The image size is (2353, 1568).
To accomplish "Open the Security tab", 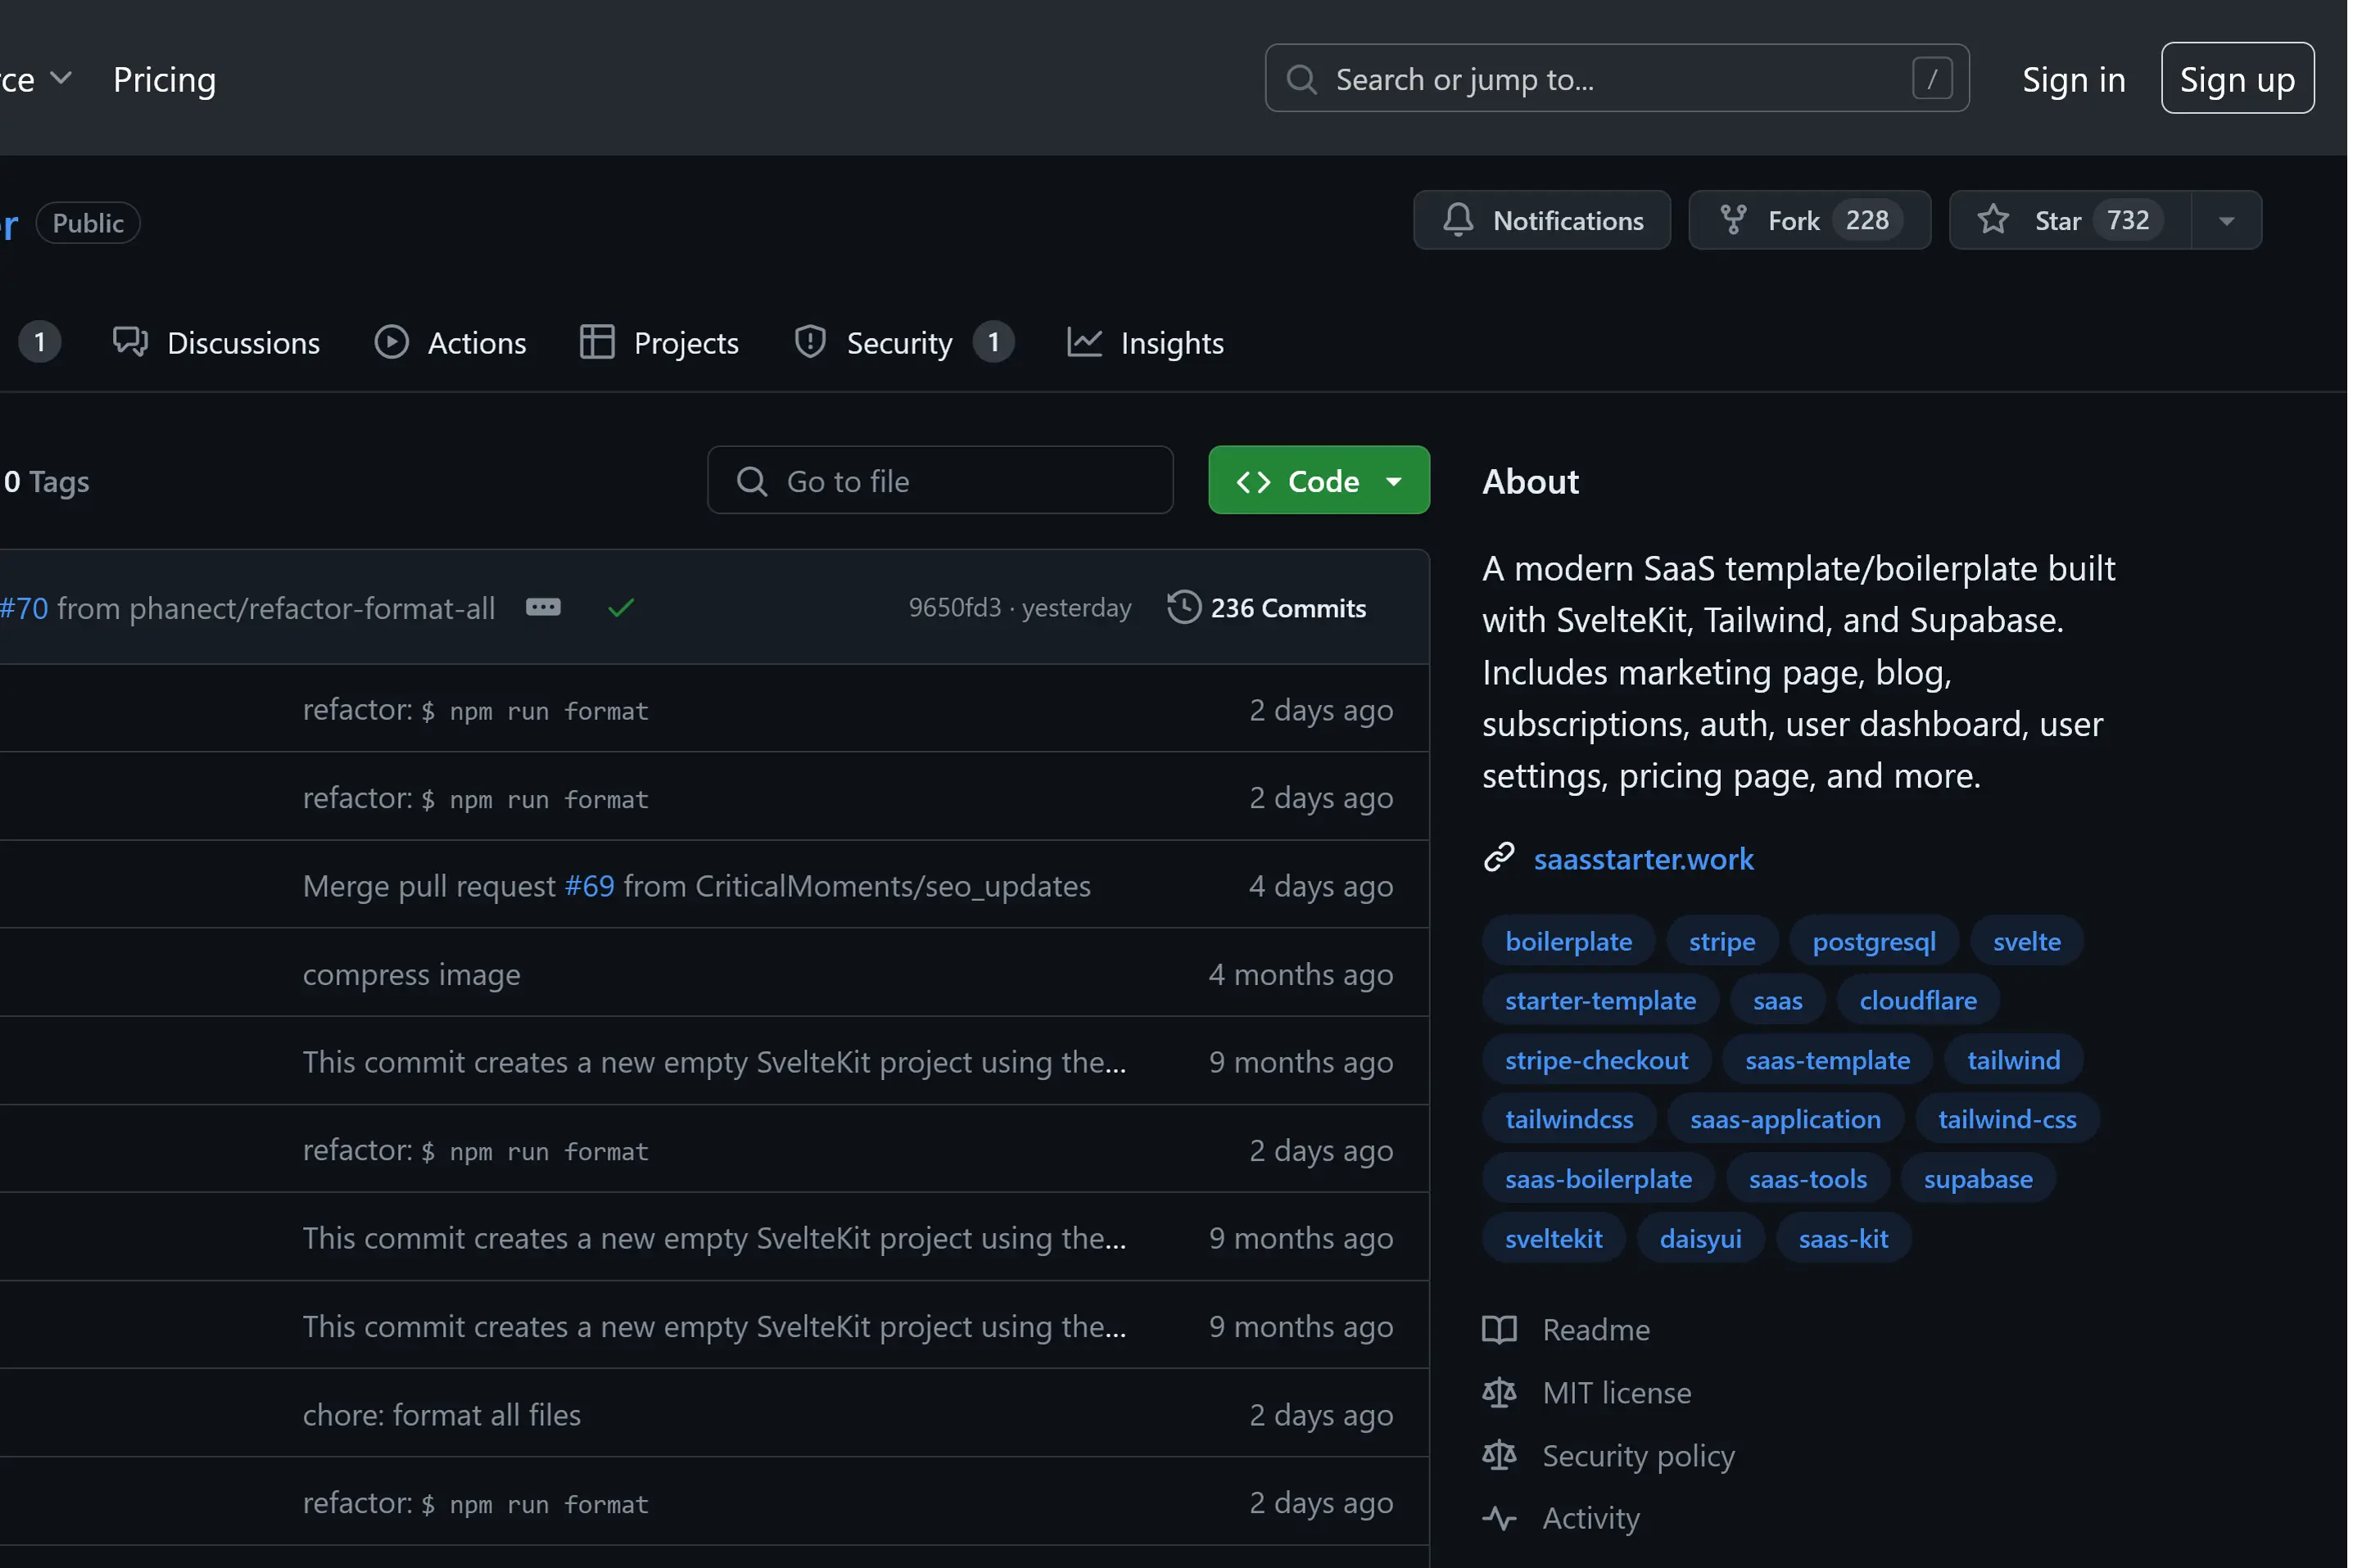I will [x=899, y=343].
